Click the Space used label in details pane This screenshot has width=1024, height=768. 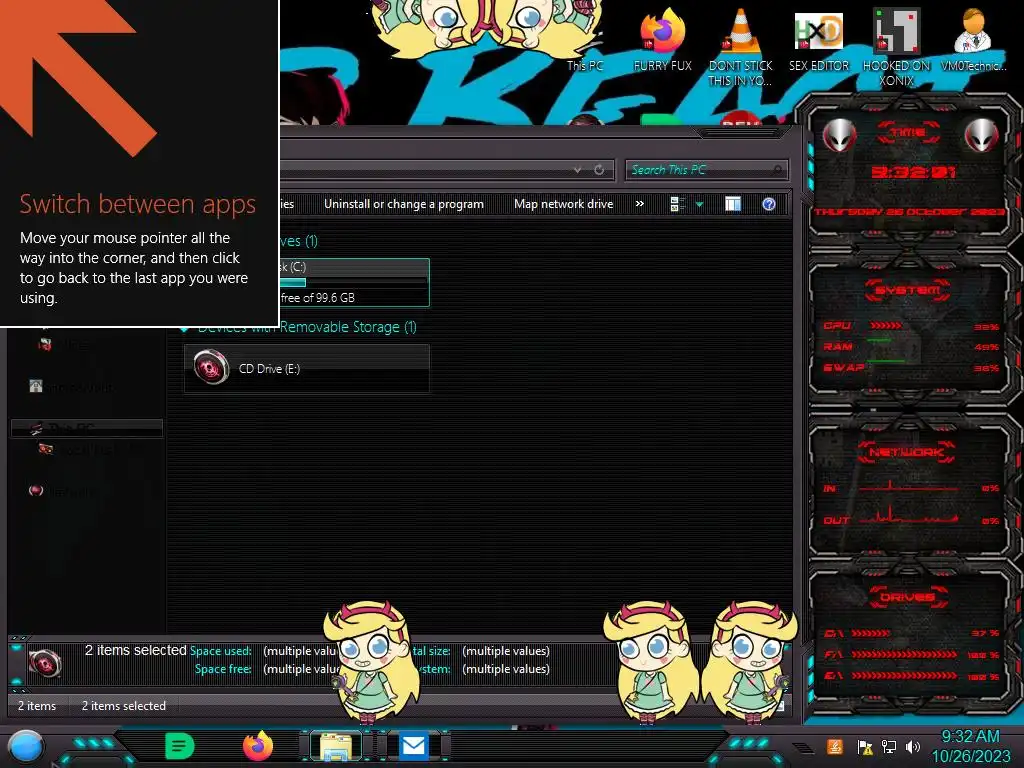[x=220, y=651]
